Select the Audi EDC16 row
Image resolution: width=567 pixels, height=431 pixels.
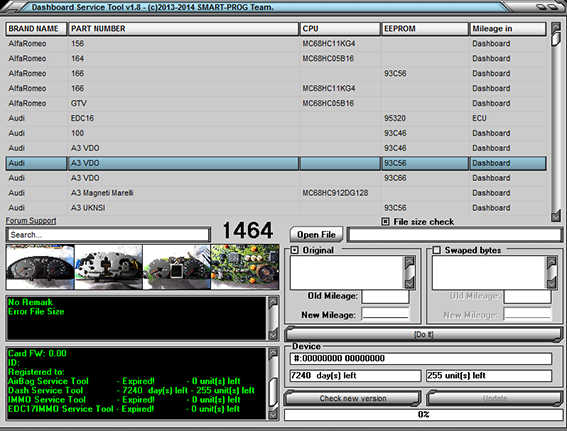point(276,118)
